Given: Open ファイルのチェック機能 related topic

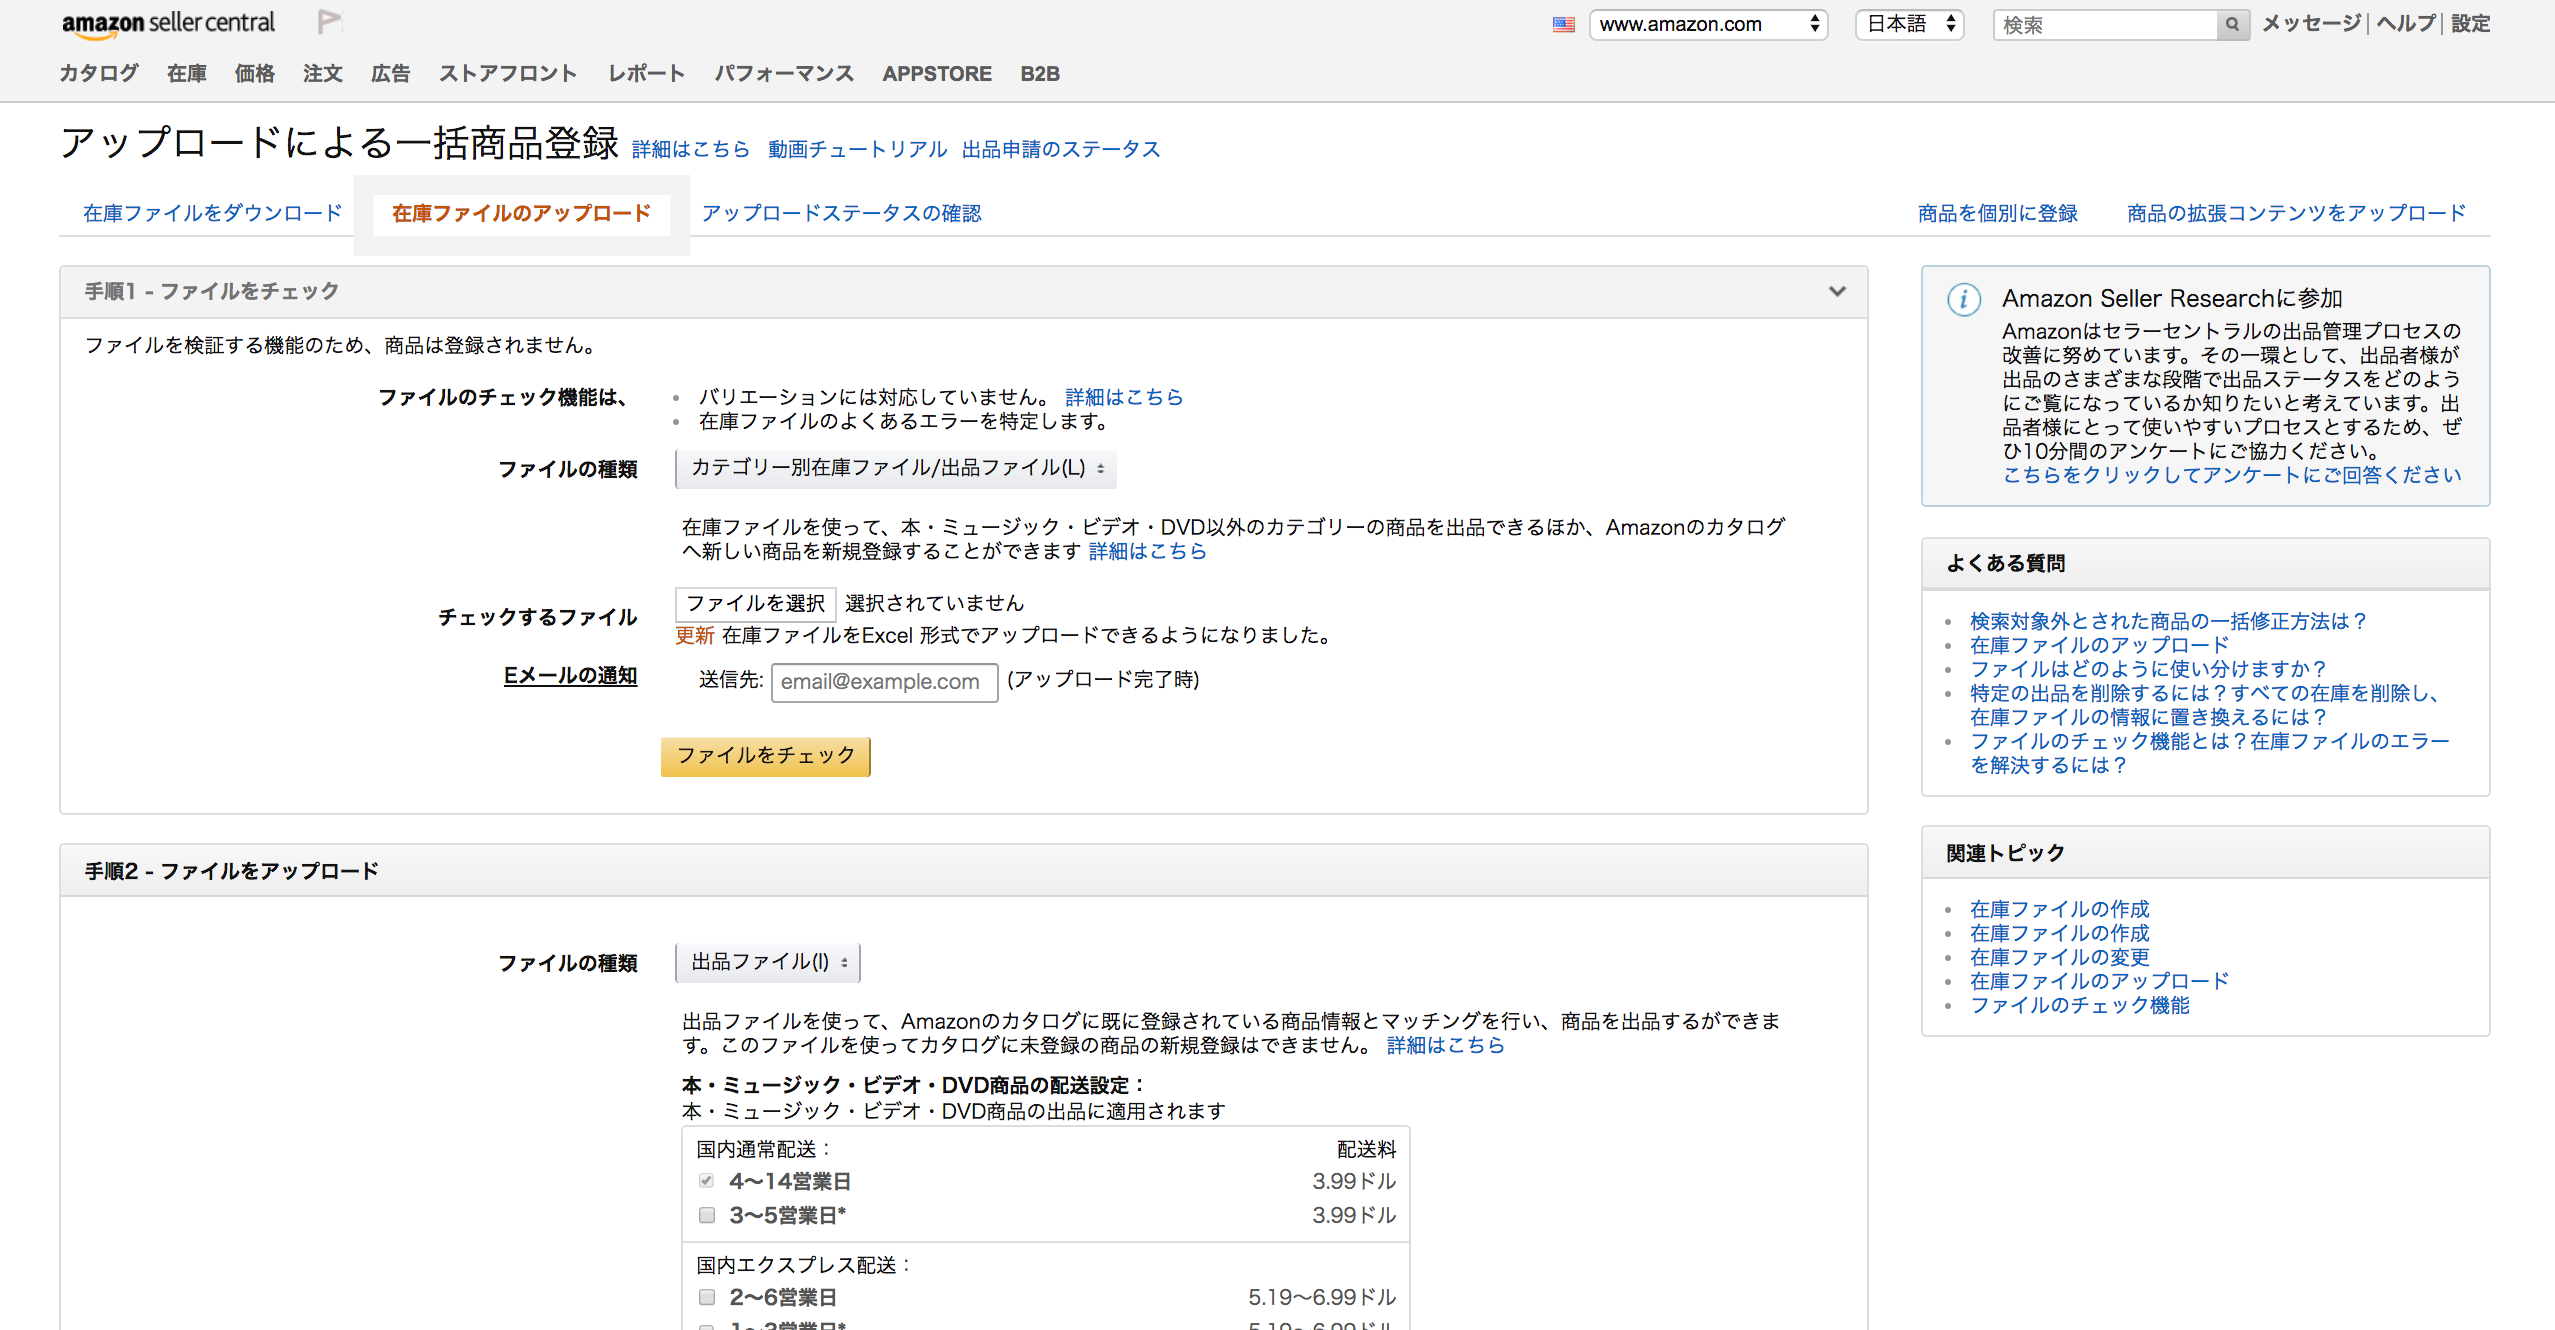Looking at the screenshot, I should pyautogui.click(x=2080, y=1005).
